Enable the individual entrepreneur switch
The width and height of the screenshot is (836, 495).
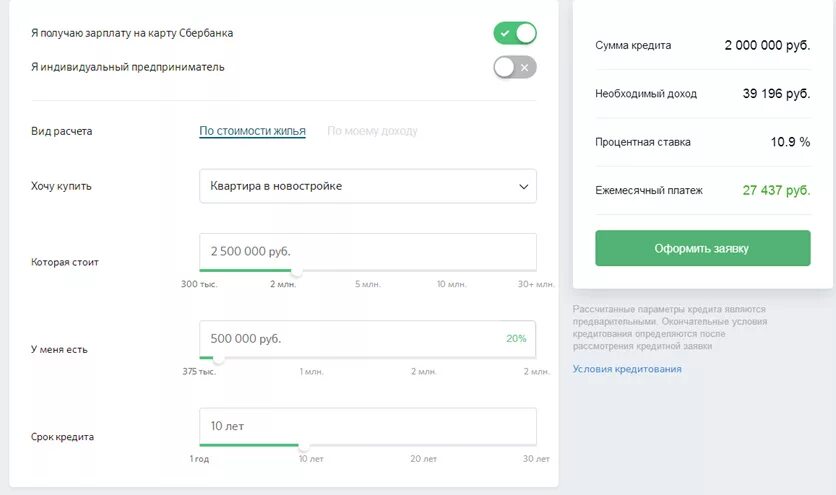click(515, 67)
